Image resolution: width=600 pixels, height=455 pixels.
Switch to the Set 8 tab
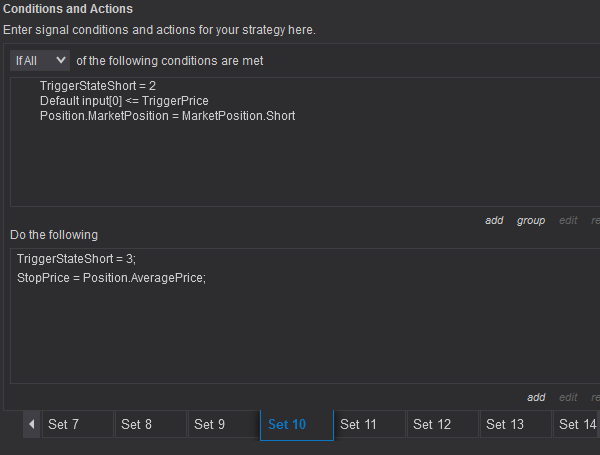137,424
